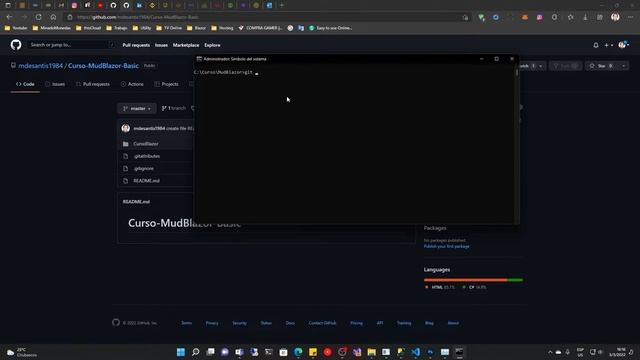This screenshot has width=640, height=360.
Task: Open the README.md file in list
Action: click(x=147, y=180)
